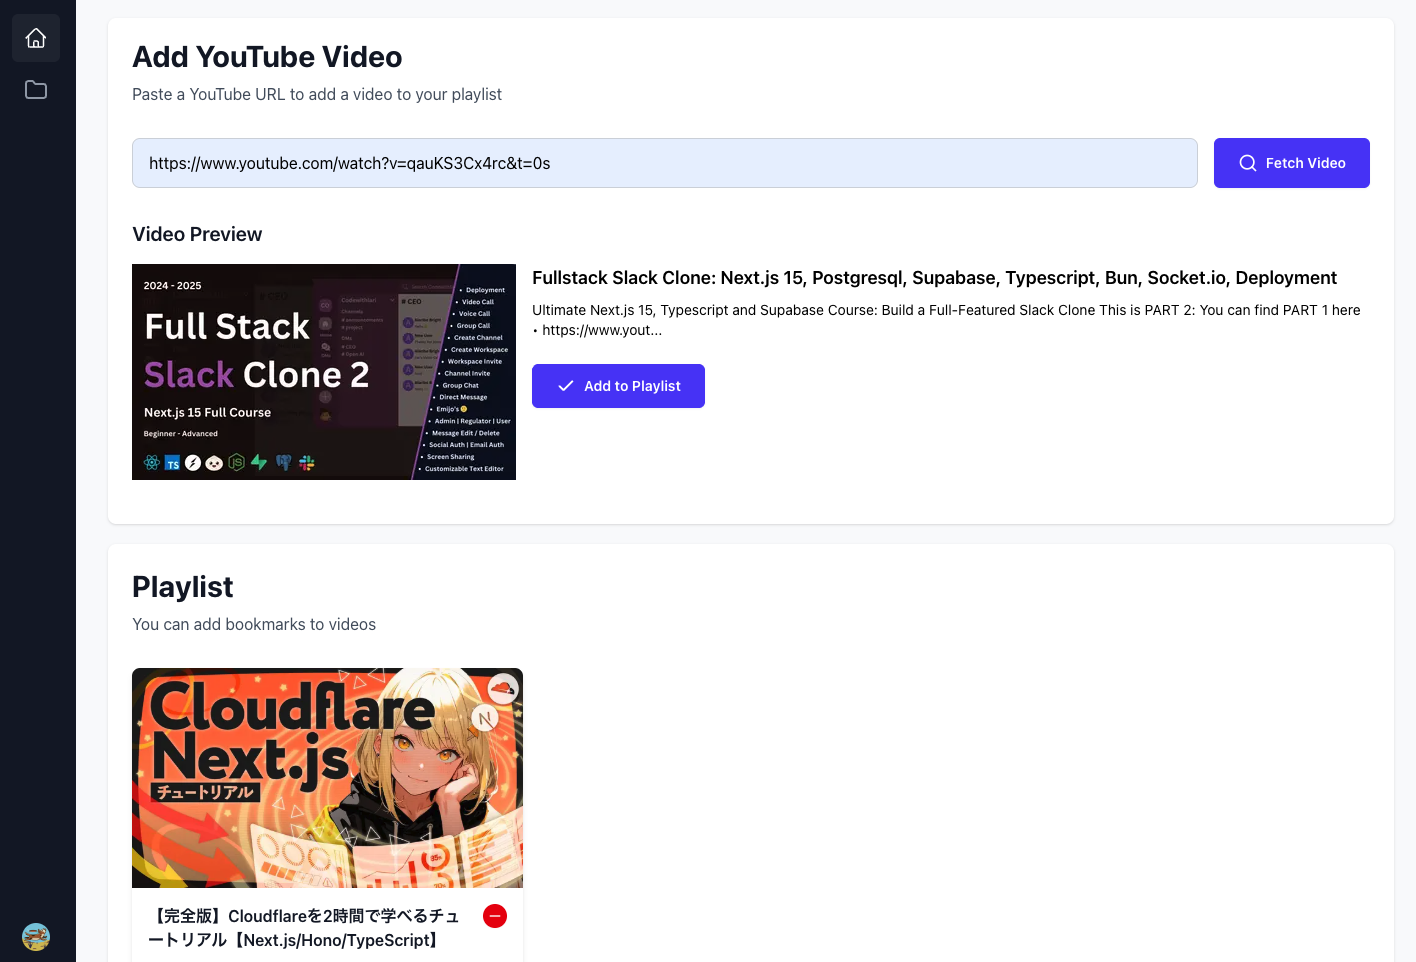This screenshot has height=962, width=1416.
Task: Open the Home page in sidebar
Action: point(36,38)
